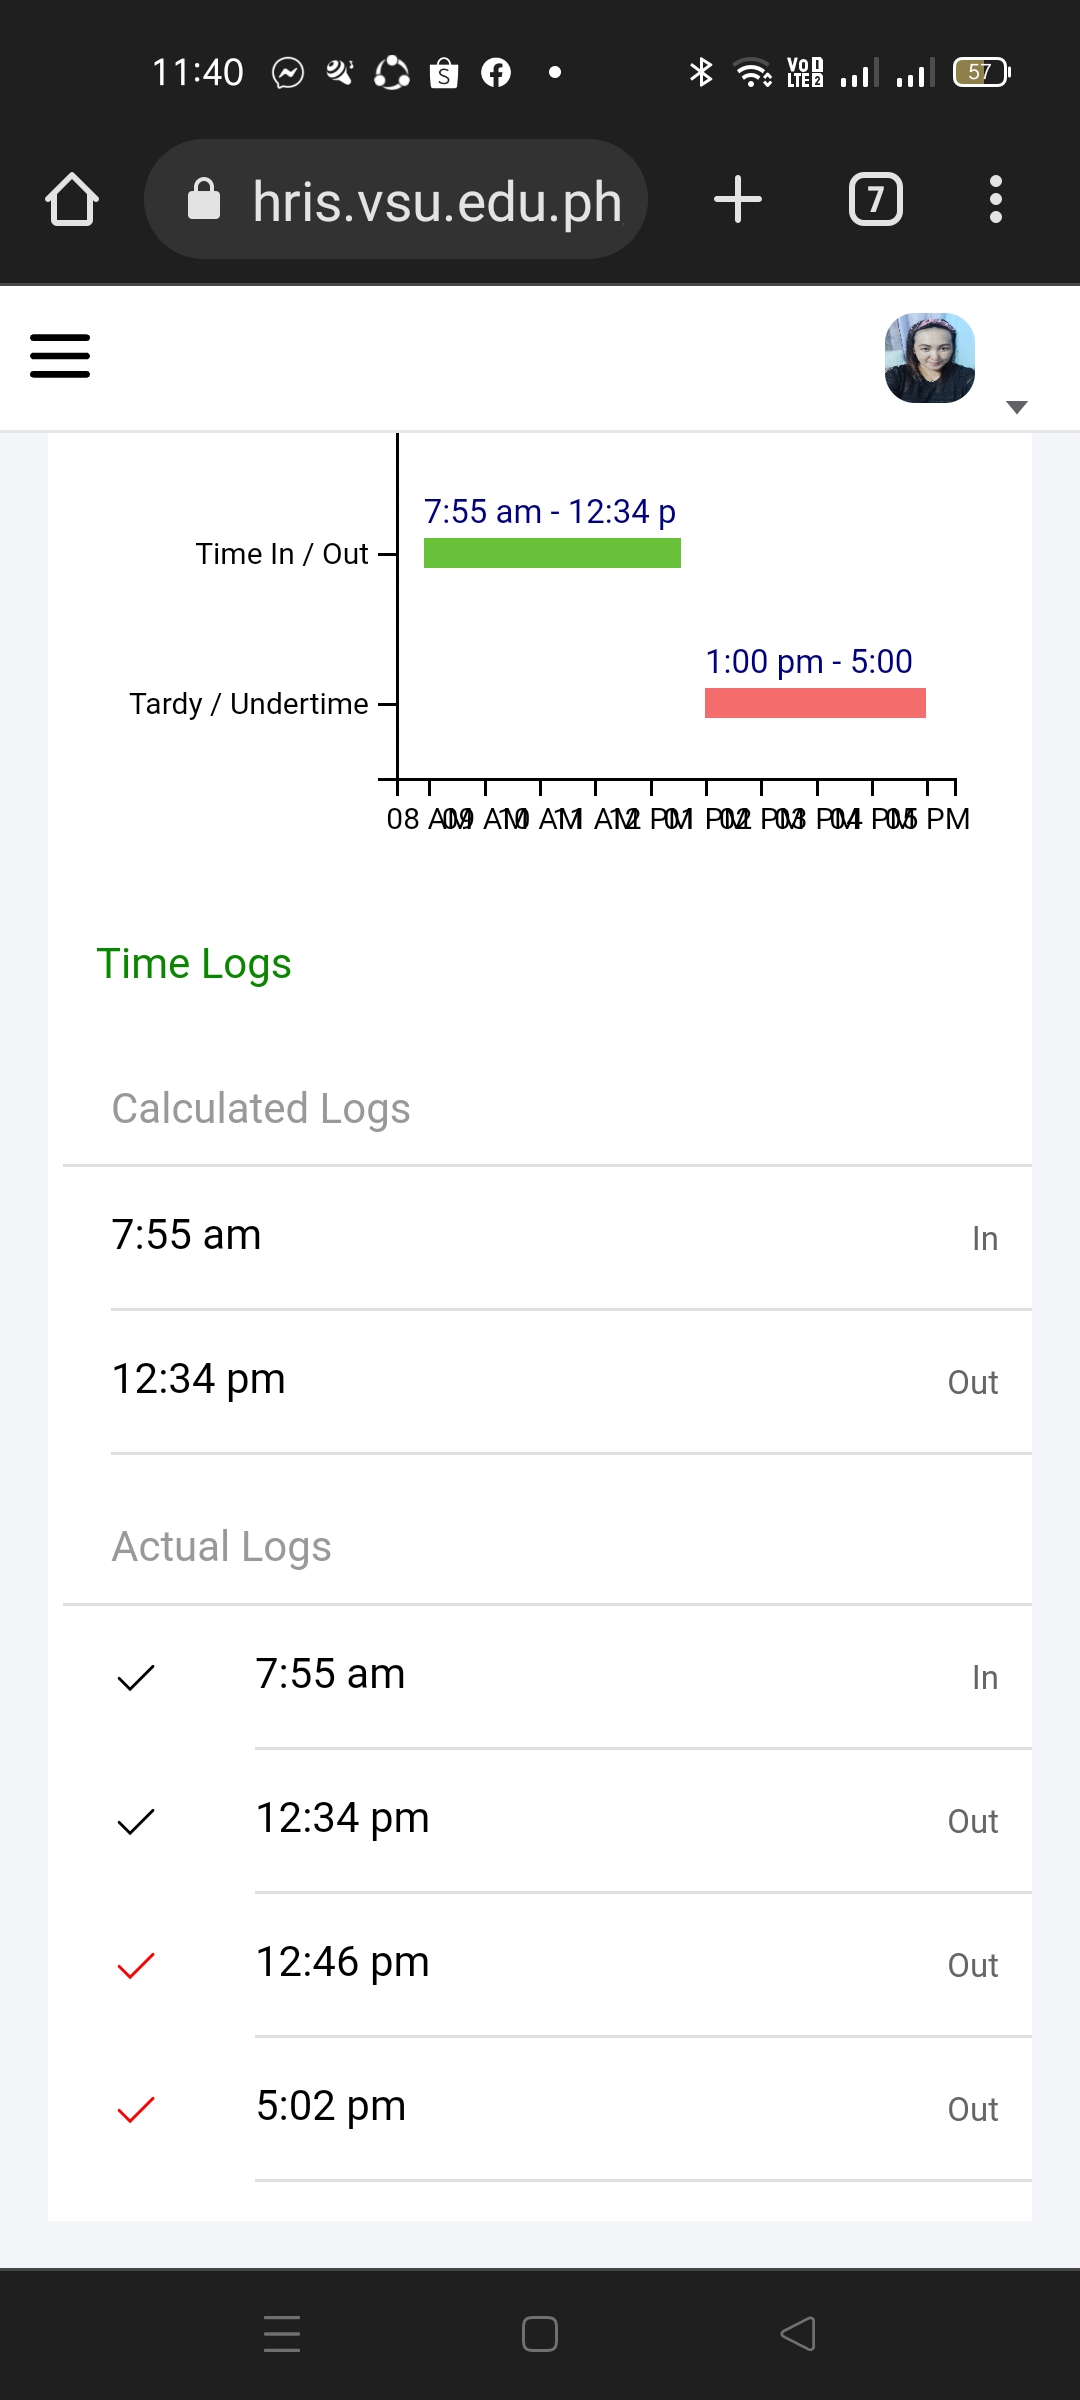
Task: Select the green Time In / Out bar
Action: pyautogui.click(x=552, y=553)
